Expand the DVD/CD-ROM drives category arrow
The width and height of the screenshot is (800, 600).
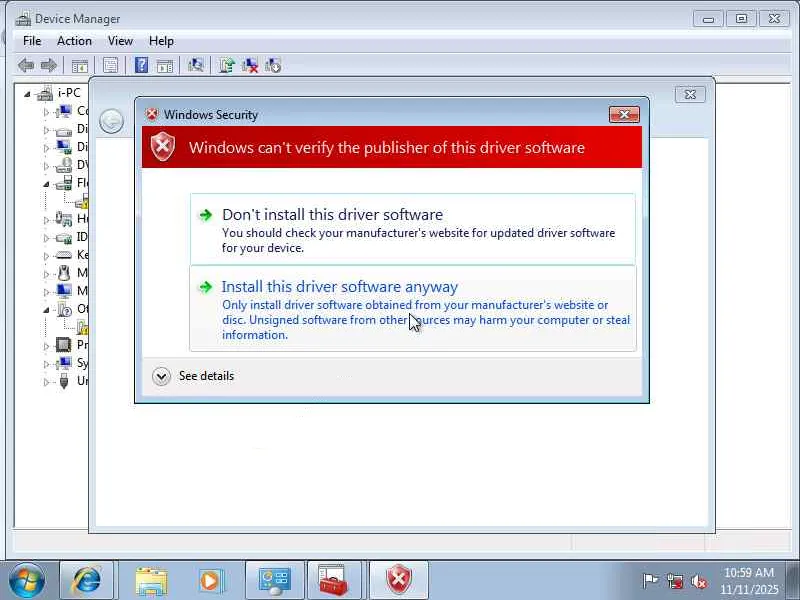coord(46,166)
